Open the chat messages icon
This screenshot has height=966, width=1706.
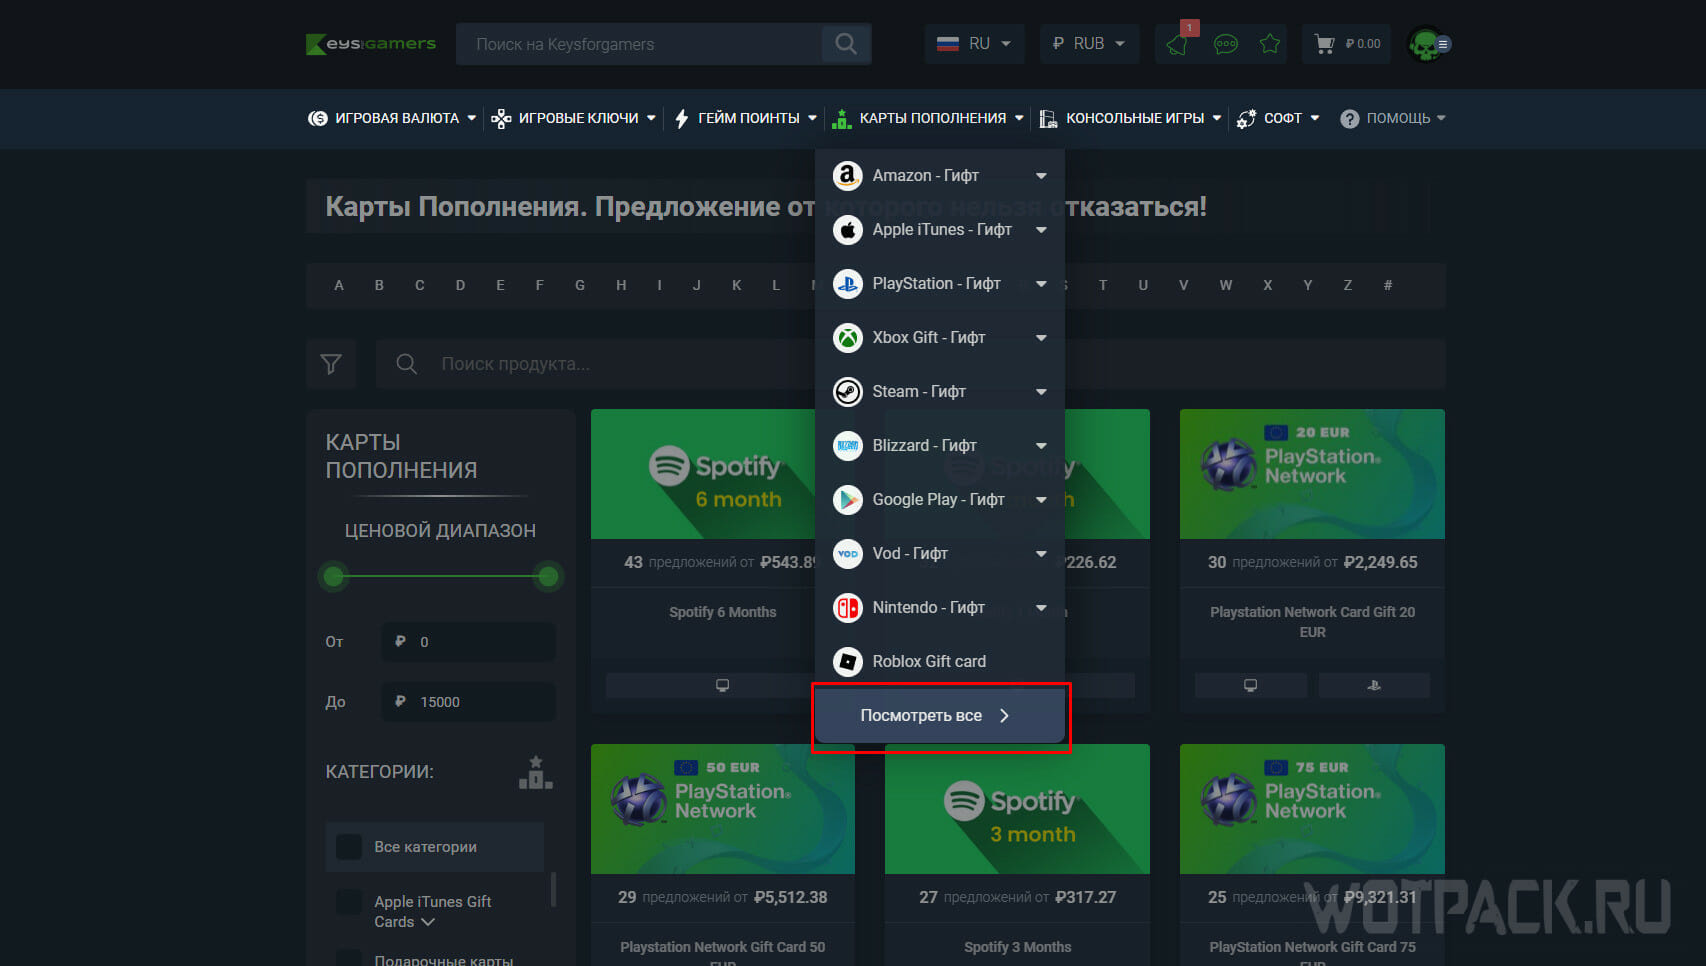click(1225, 44)
